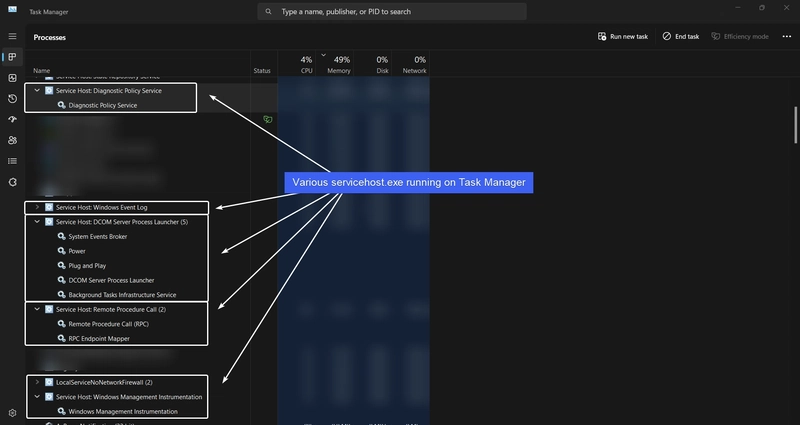The image size is (800, 425).
Task: Open the Services page in sidebar
Action: pos(12,182)
